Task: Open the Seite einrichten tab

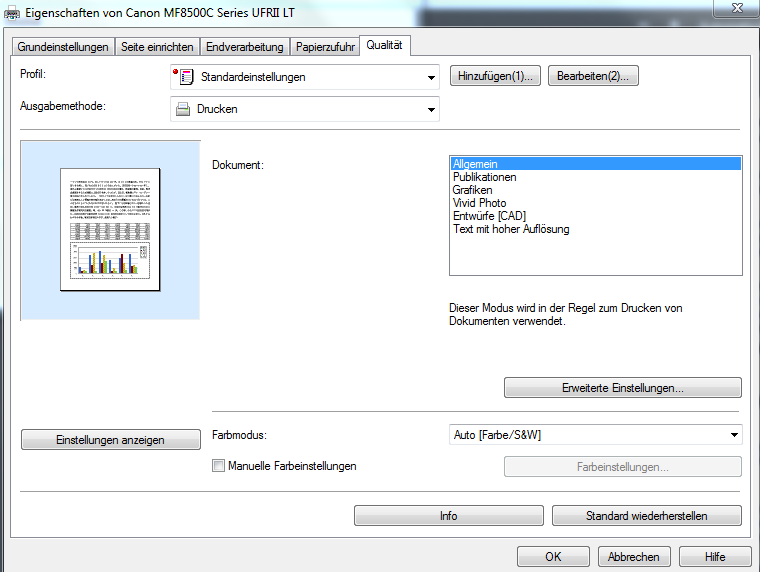Action: (x=157, y=47)
